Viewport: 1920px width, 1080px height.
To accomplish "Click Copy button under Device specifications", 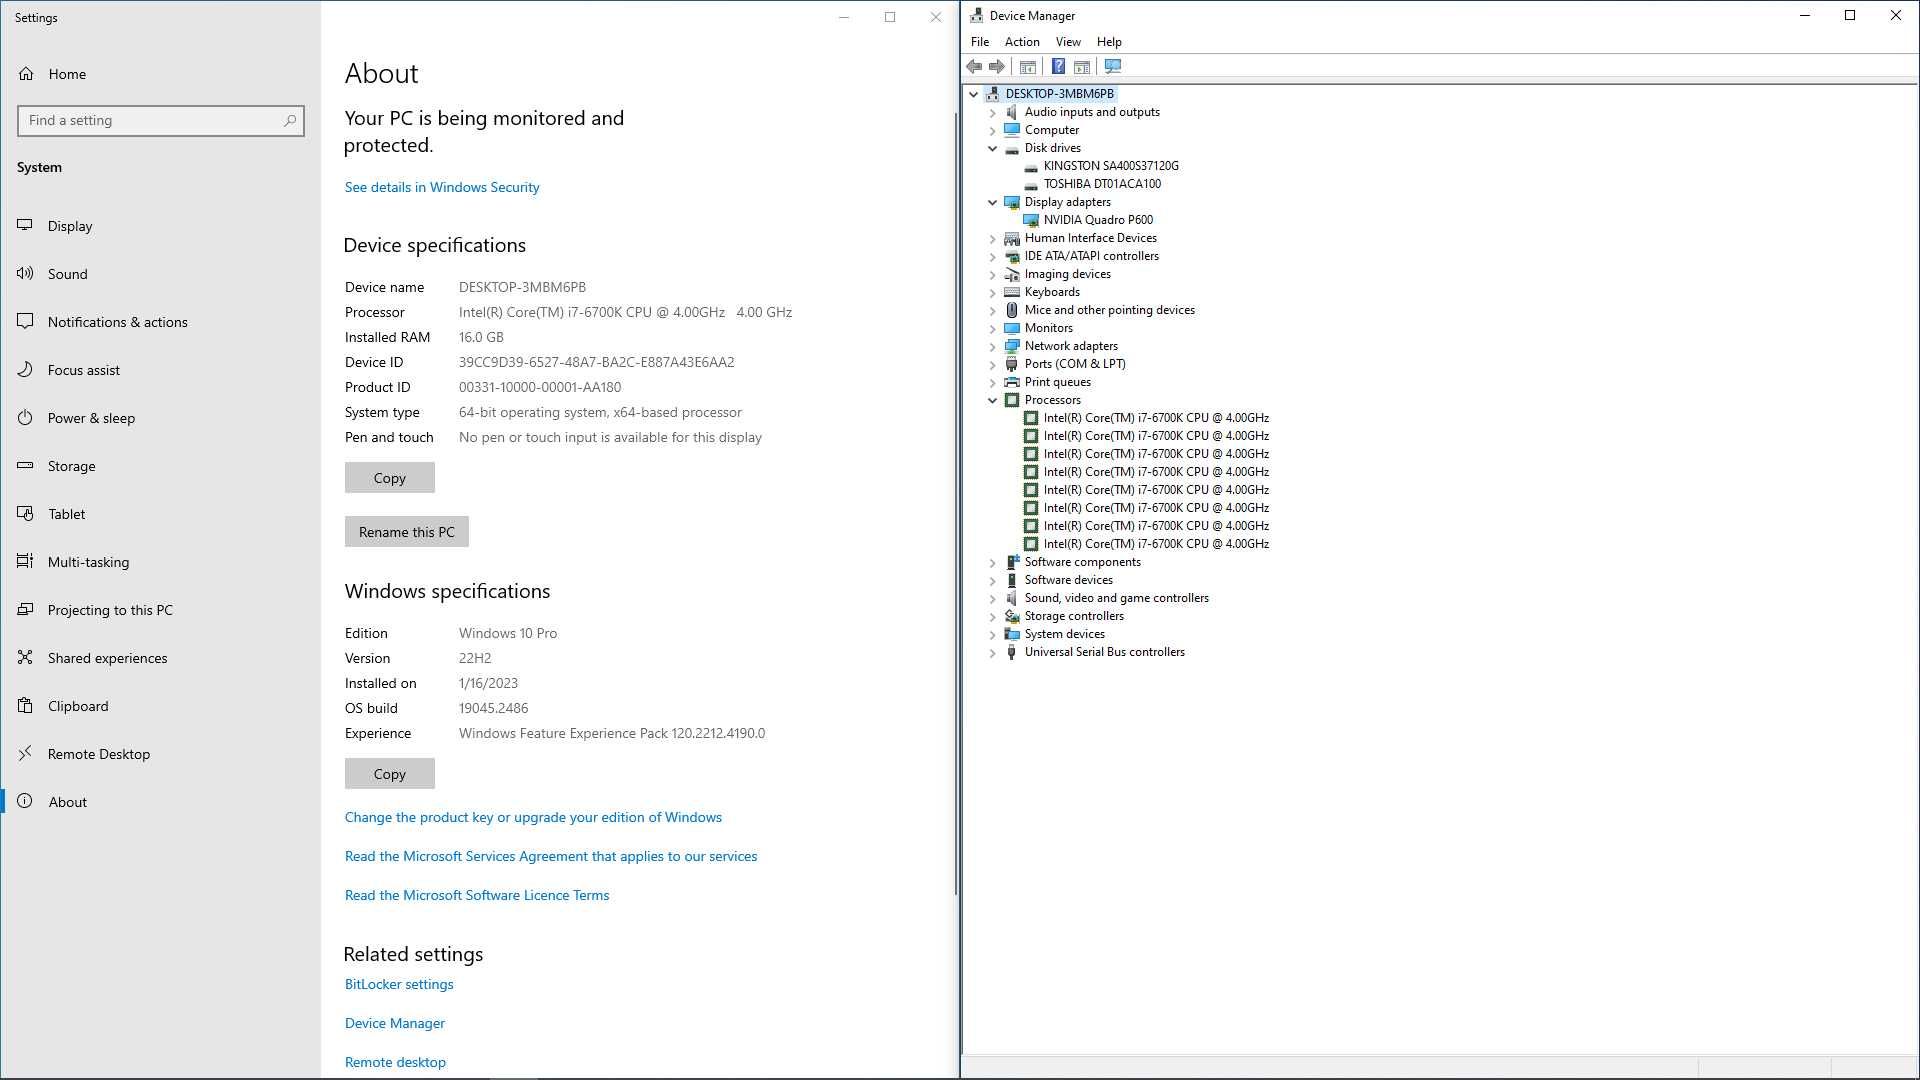I will 389,477.
